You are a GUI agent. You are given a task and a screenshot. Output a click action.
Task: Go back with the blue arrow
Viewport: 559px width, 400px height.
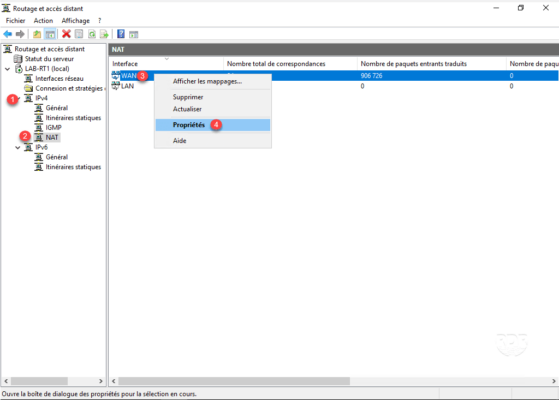[x=7, y=34]
